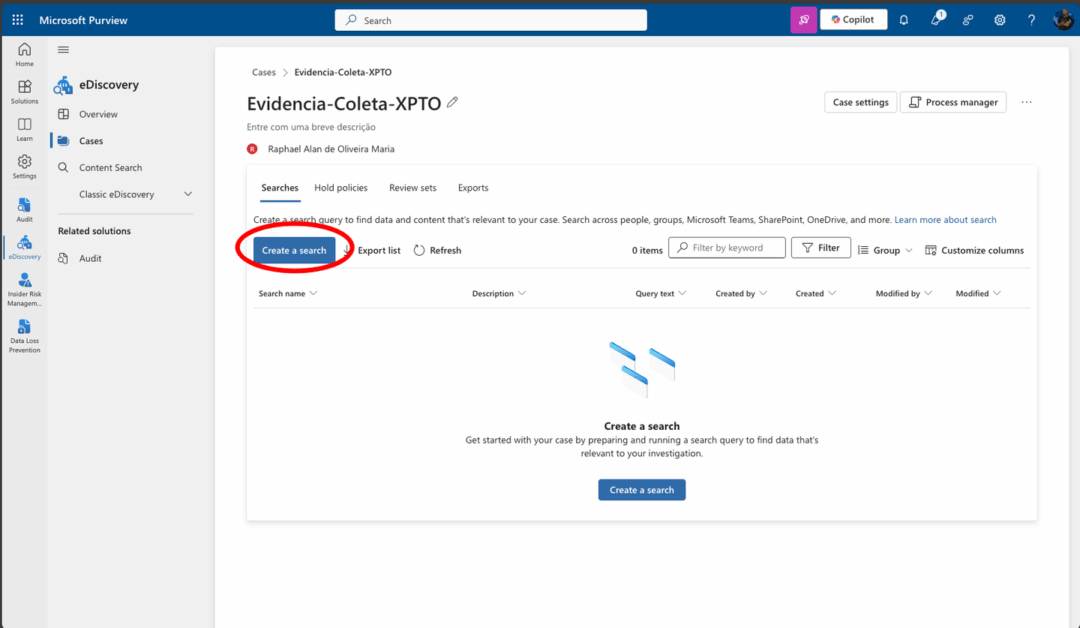
Task: Switch to the Hold policies tab
Action: click(341, 187)
